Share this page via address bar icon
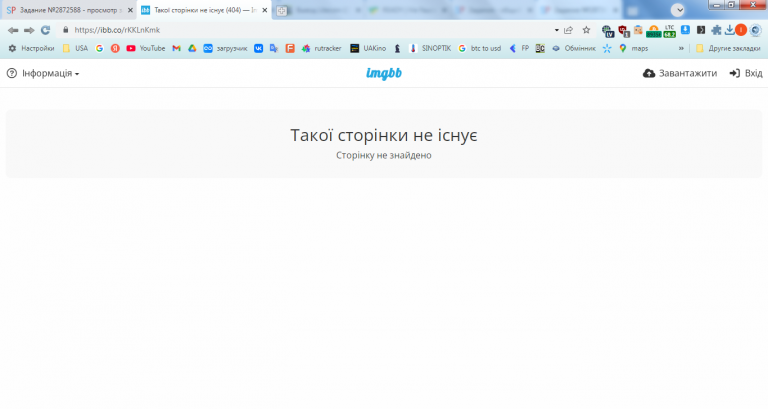The width and height of the screenshot is (768, 409). 569,30
